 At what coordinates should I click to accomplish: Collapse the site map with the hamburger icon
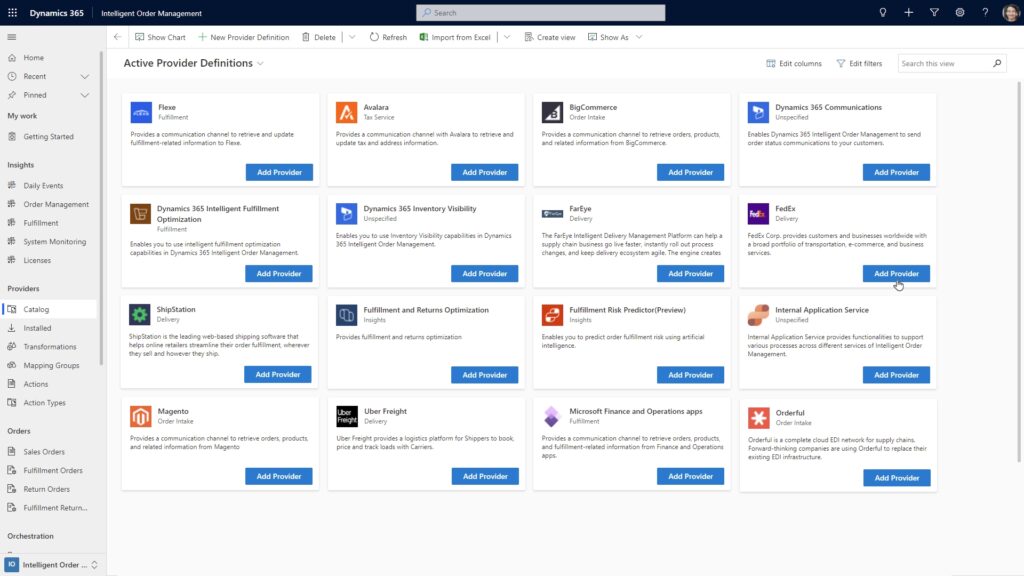click(12, 37)
